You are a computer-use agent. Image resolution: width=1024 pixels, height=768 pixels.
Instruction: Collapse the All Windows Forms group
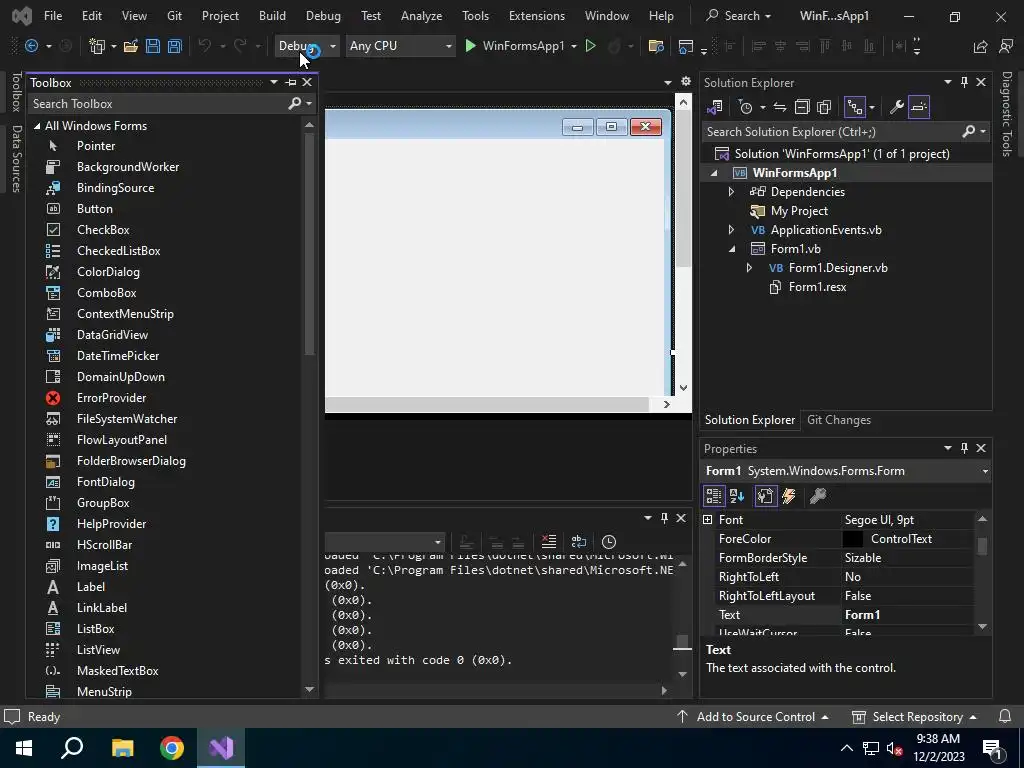click(37, 126)
